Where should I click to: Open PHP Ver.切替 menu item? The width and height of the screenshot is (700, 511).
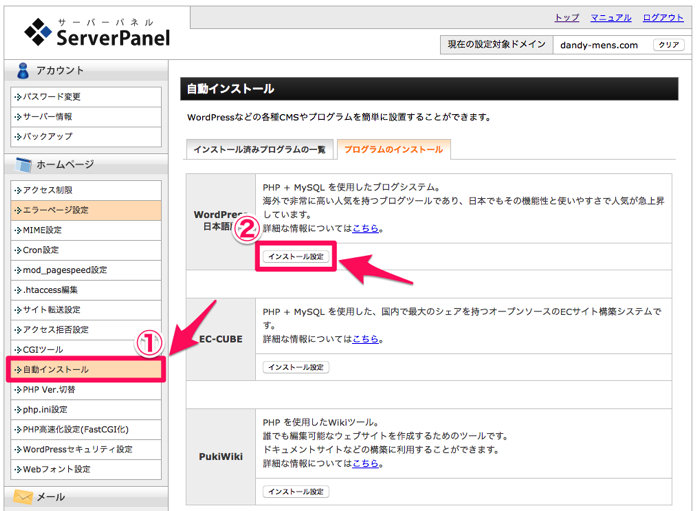pos(86,390)
